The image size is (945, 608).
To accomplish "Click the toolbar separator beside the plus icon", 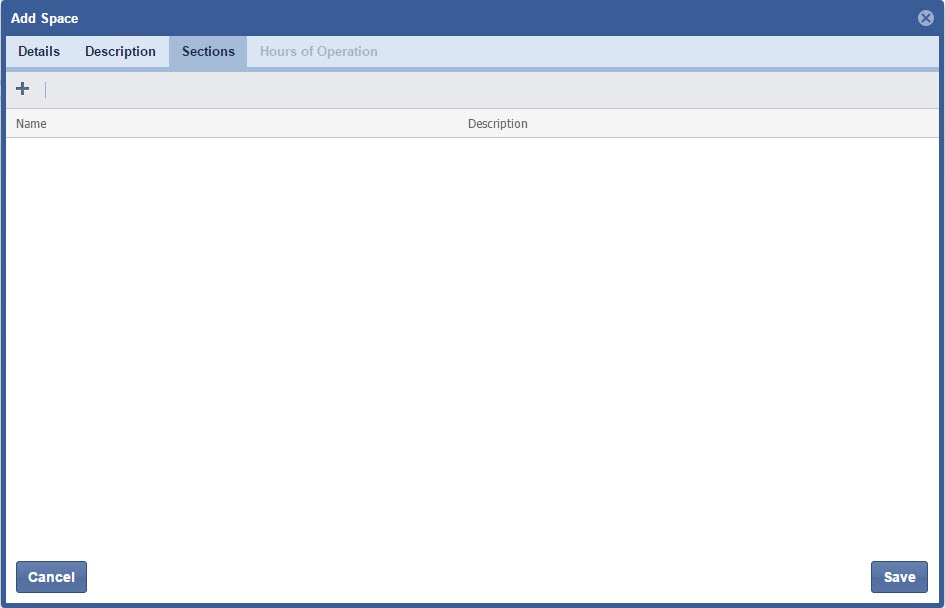I will tap(46, 90).
